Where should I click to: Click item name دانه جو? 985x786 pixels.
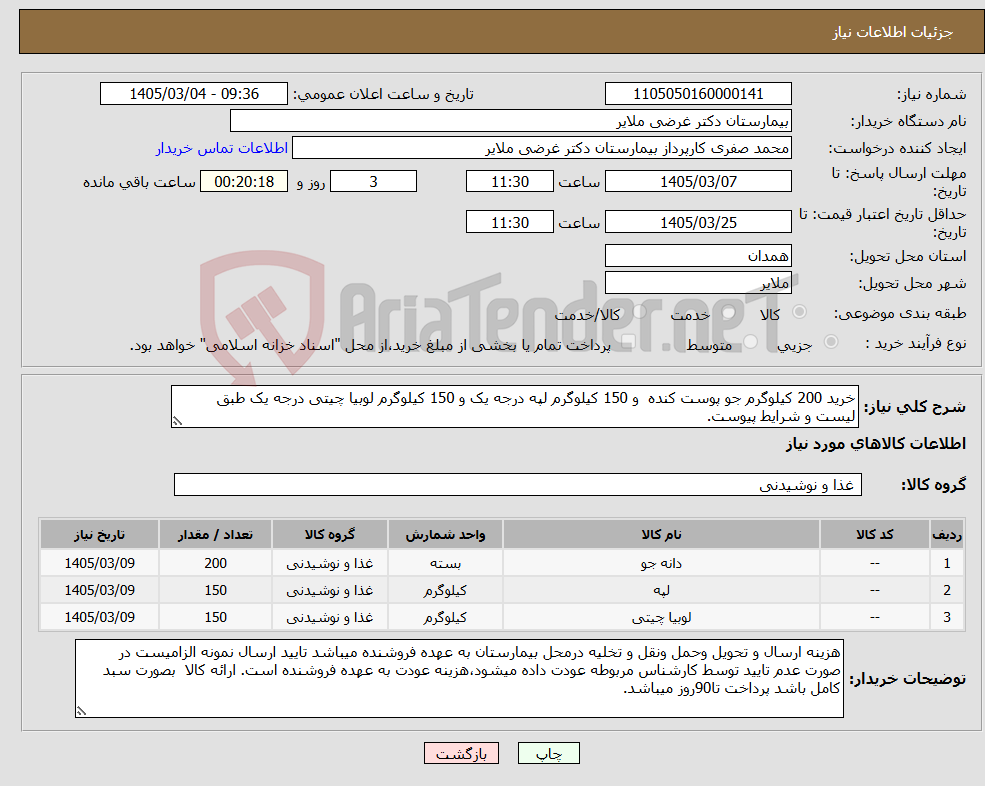pyautogui.click(x=661, y=563)
